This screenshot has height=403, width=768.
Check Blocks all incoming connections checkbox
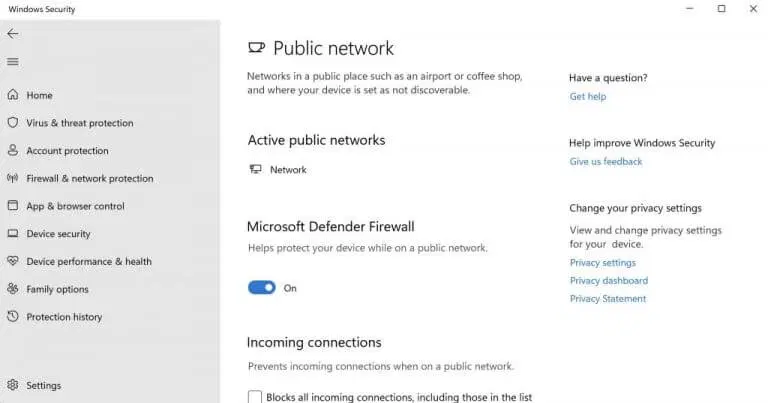[255, 397]
